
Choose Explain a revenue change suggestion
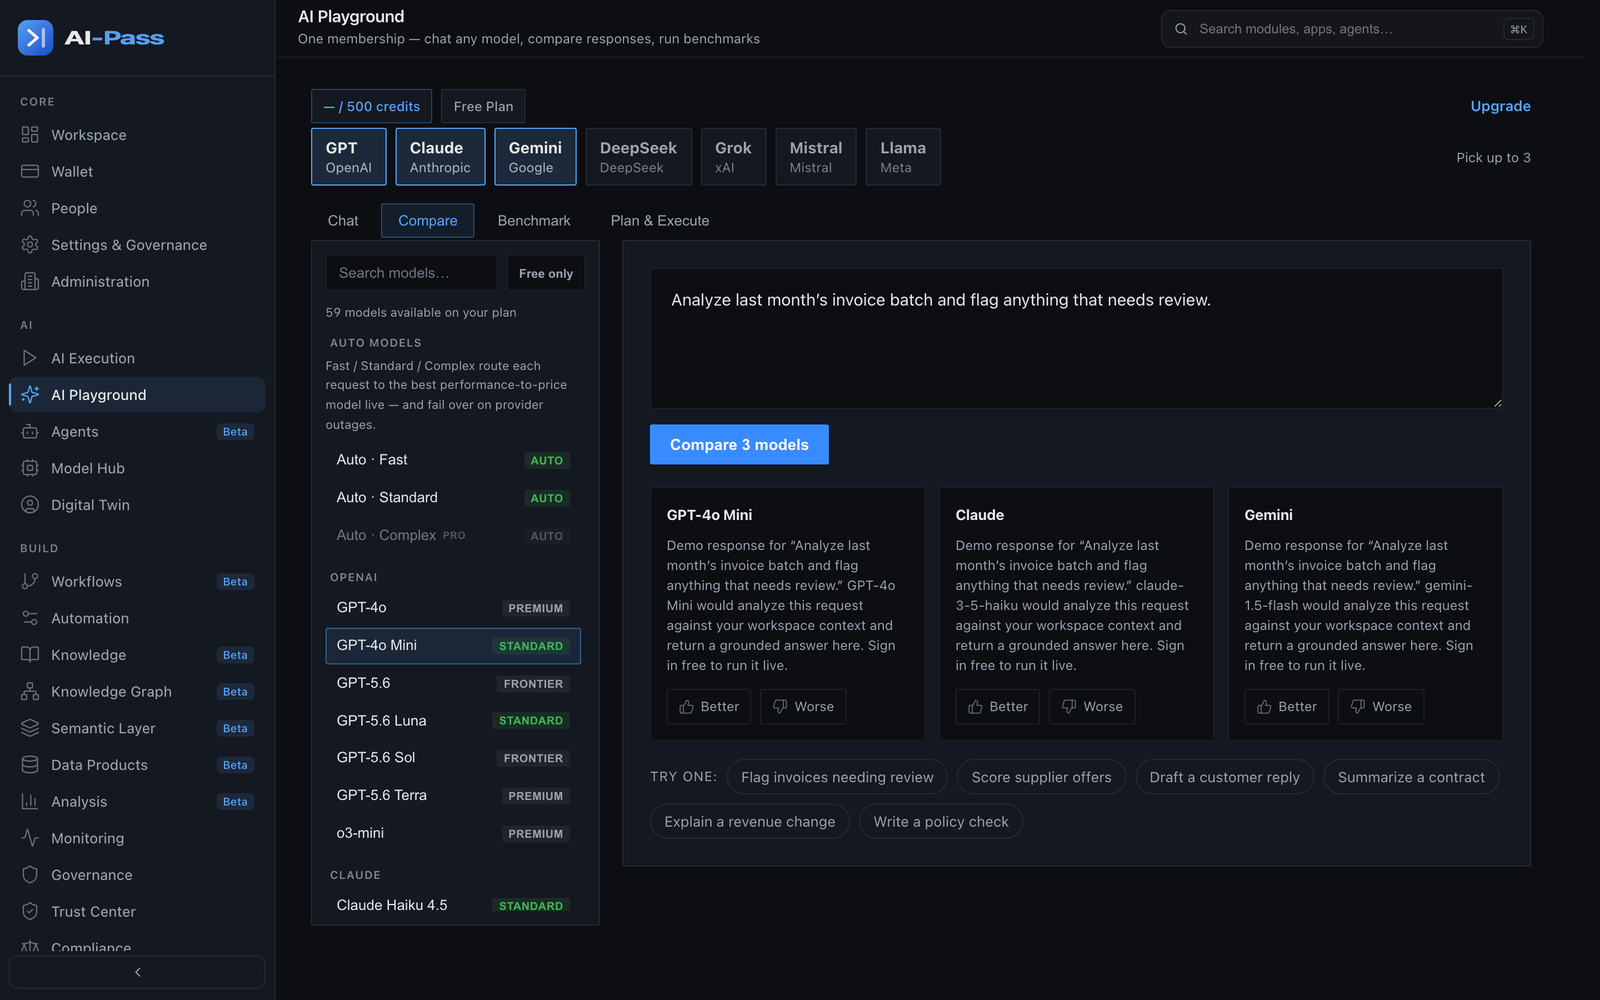(x=750, y=822)
